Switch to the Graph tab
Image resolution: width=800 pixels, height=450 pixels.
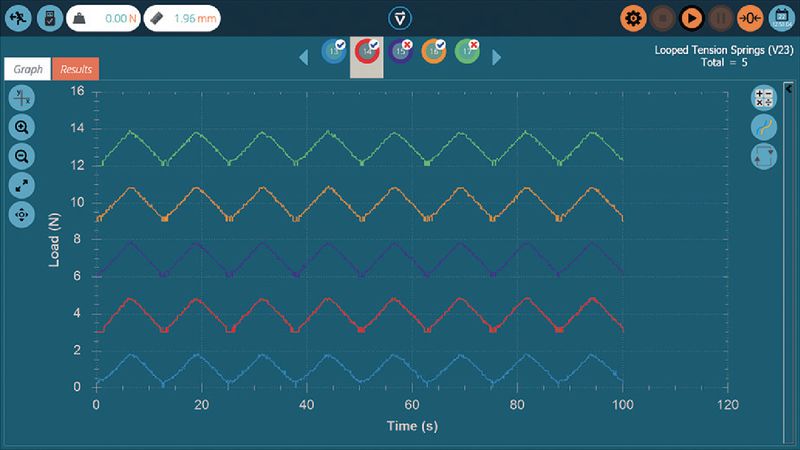(x=28, y=69)
